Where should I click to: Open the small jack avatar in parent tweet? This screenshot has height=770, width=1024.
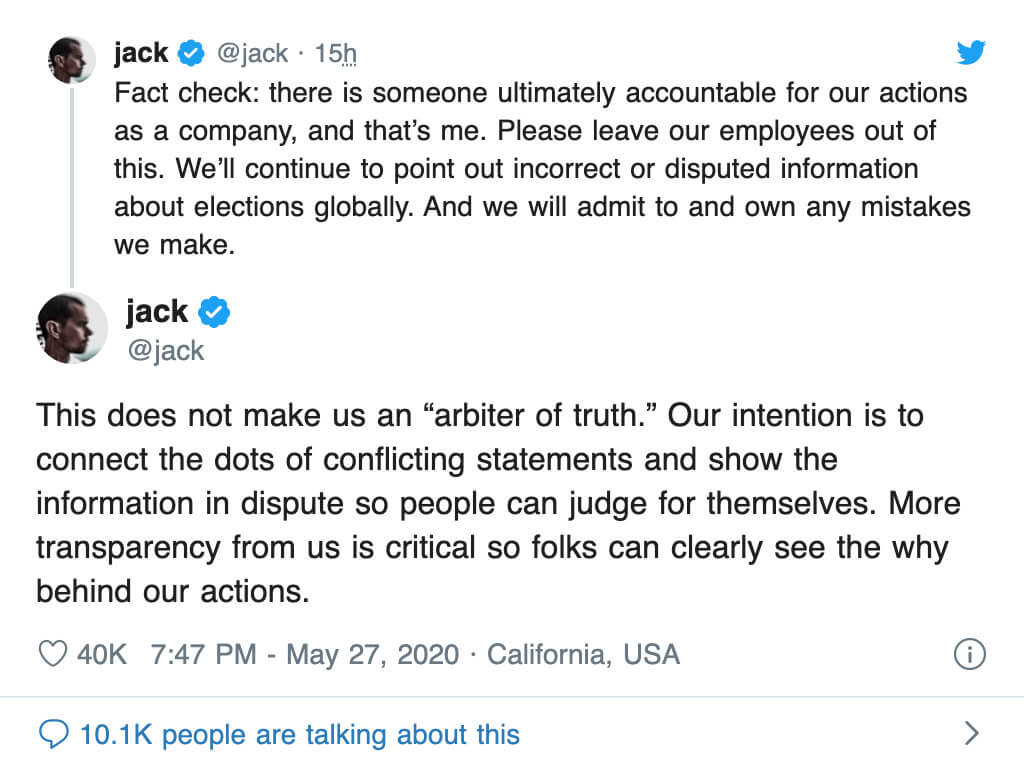coord(72,60)
